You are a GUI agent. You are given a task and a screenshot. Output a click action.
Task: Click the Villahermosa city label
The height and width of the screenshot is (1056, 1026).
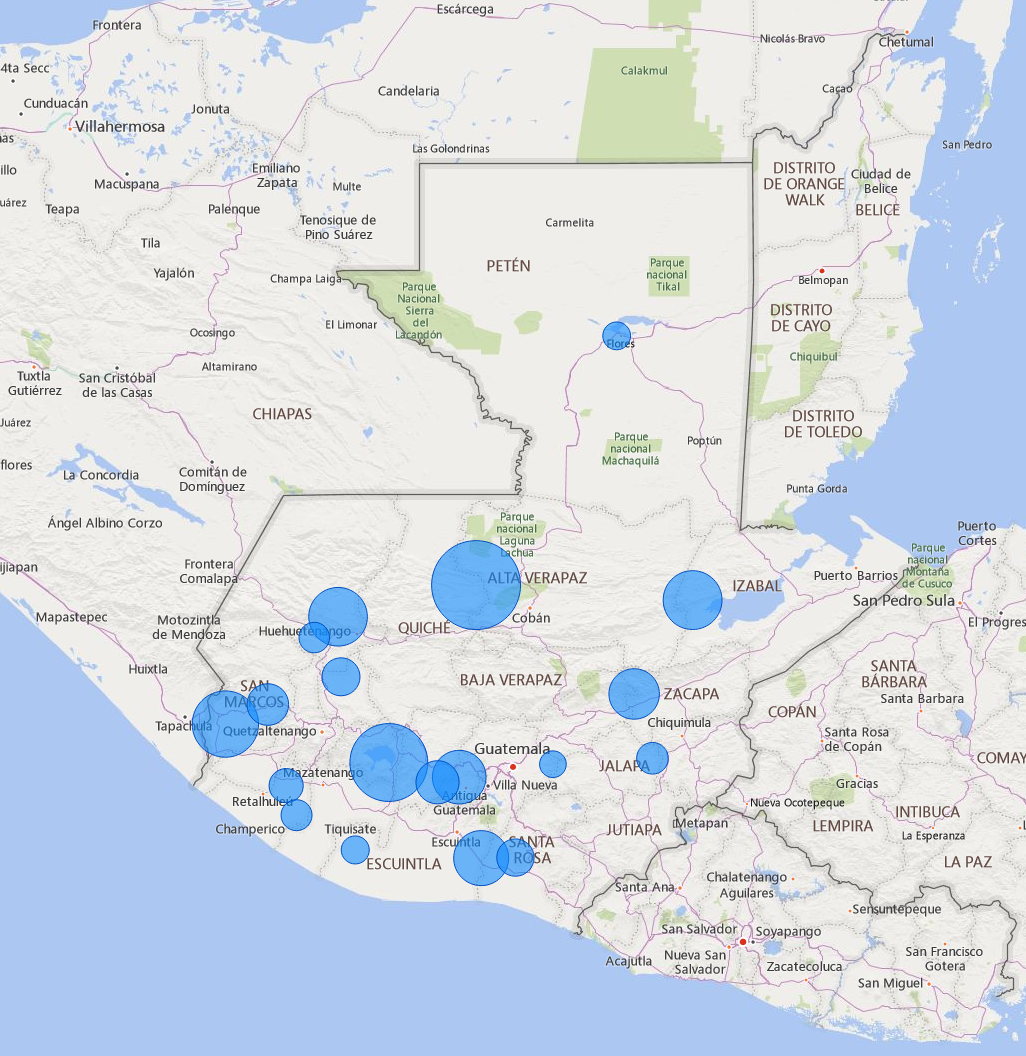click(120, 127)
